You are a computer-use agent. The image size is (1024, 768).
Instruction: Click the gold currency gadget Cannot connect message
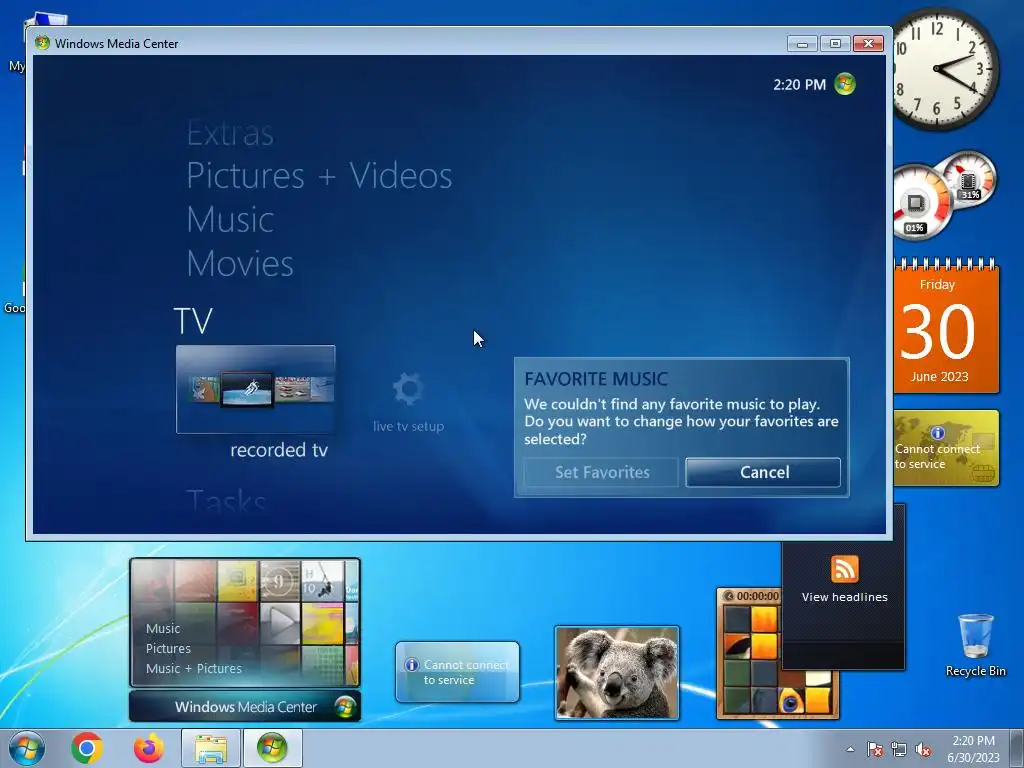938,456
